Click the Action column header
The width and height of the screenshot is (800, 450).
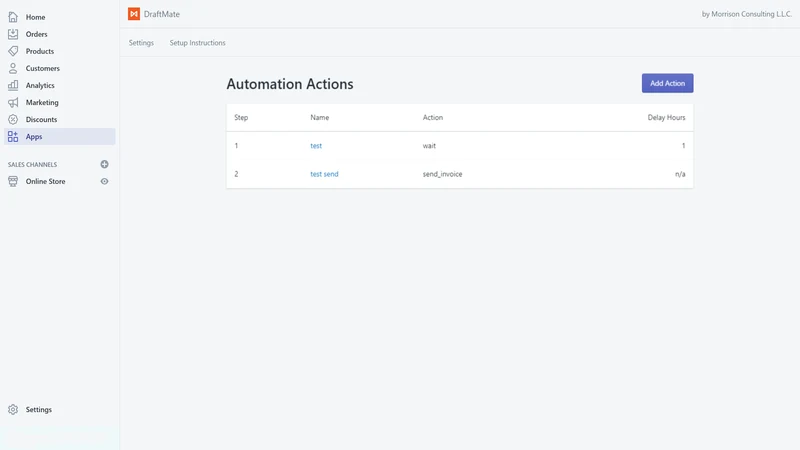(x=433, y=117)
